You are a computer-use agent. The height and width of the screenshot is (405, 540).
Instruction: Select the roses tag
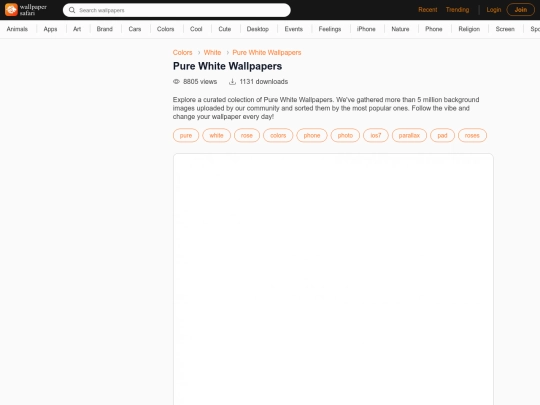(x=472, y=135)
